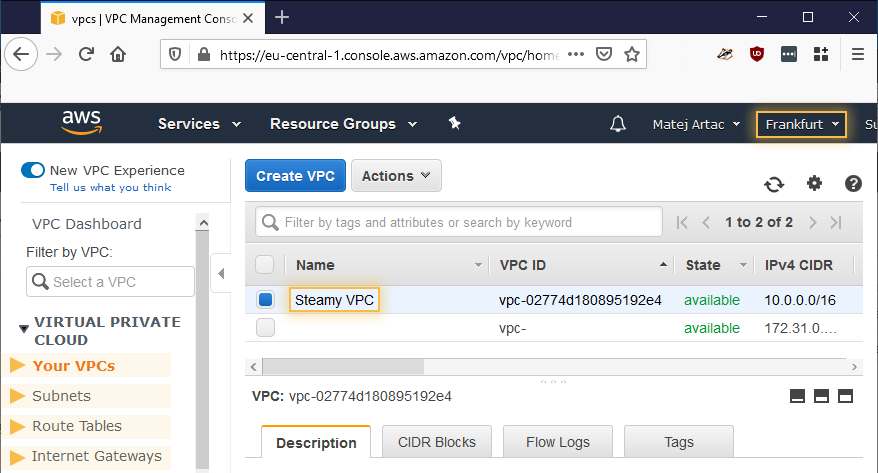
Task: Open the help question mark icon
Action: tap(853, 184)
